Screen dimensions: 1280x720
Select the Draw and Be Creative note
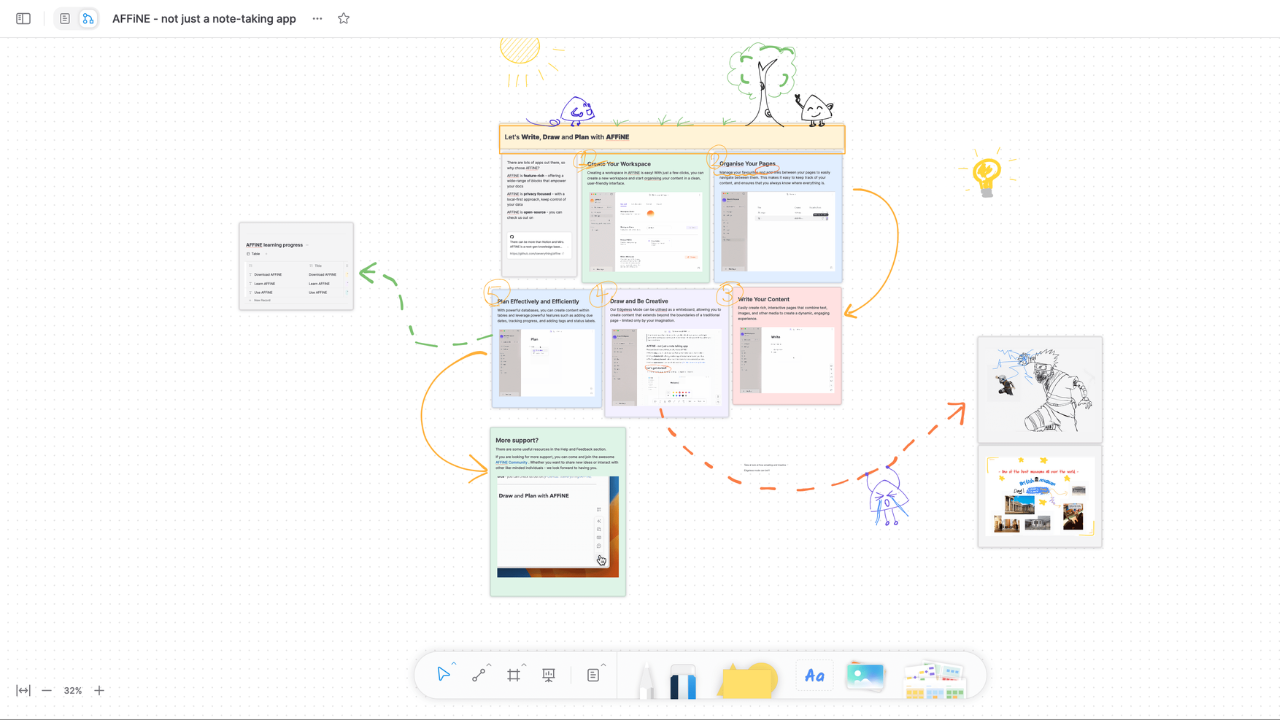pyautogui.click(x=667, y=353)
